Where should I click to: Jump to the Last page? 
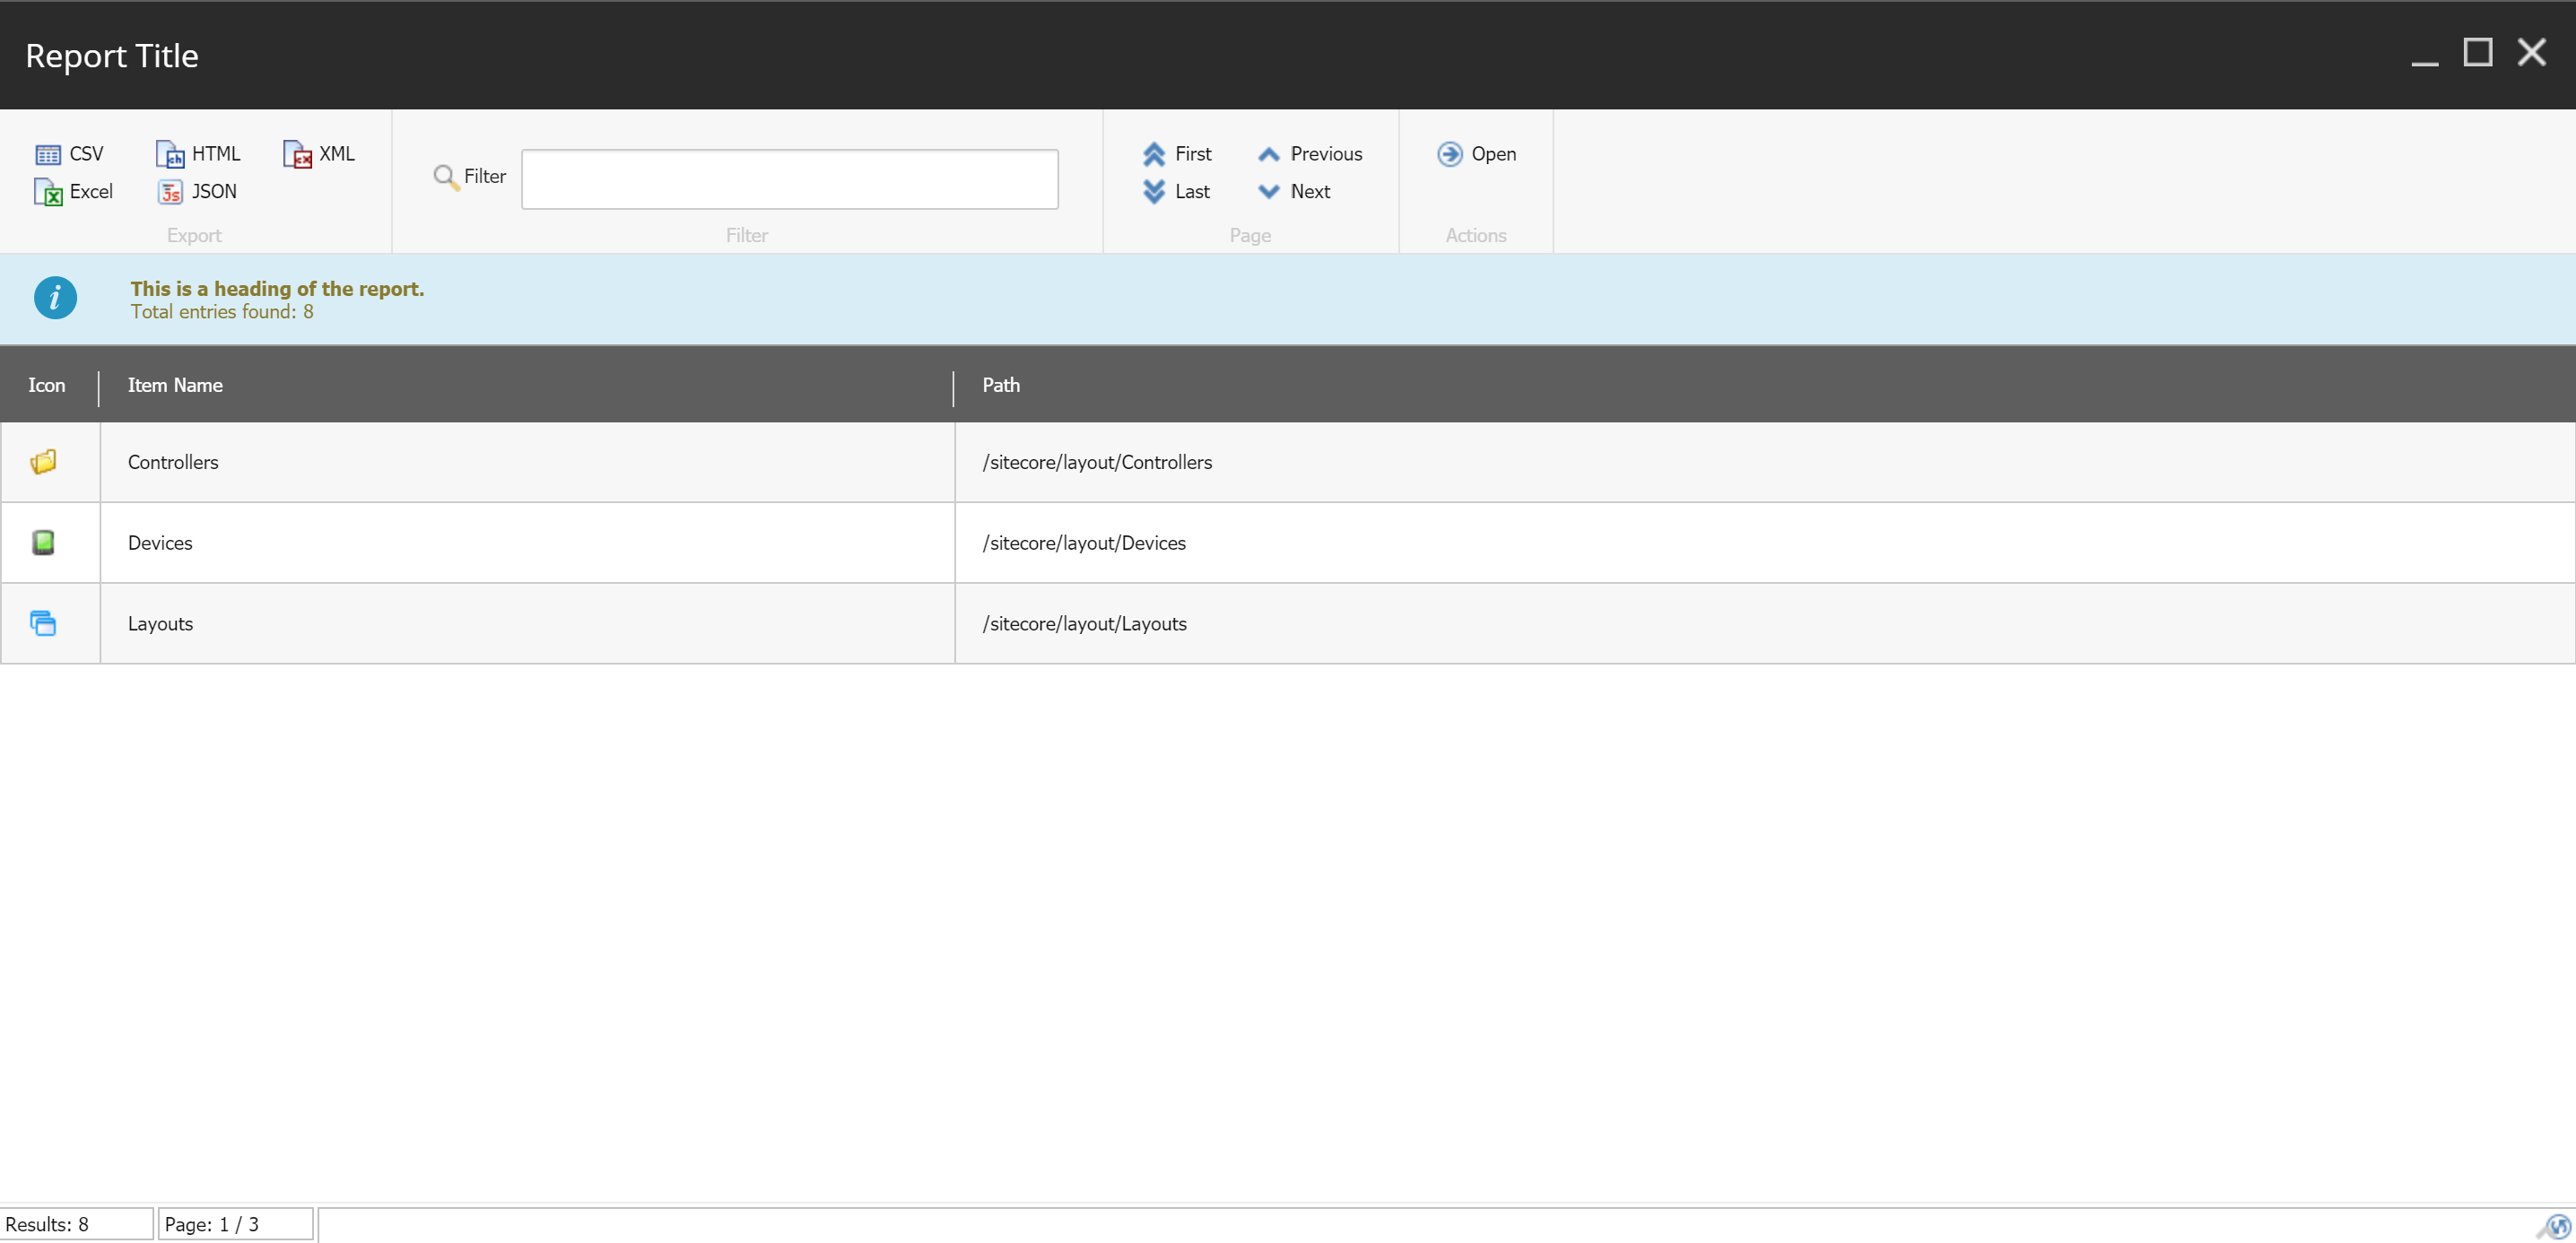click(x=1176, y=192)
